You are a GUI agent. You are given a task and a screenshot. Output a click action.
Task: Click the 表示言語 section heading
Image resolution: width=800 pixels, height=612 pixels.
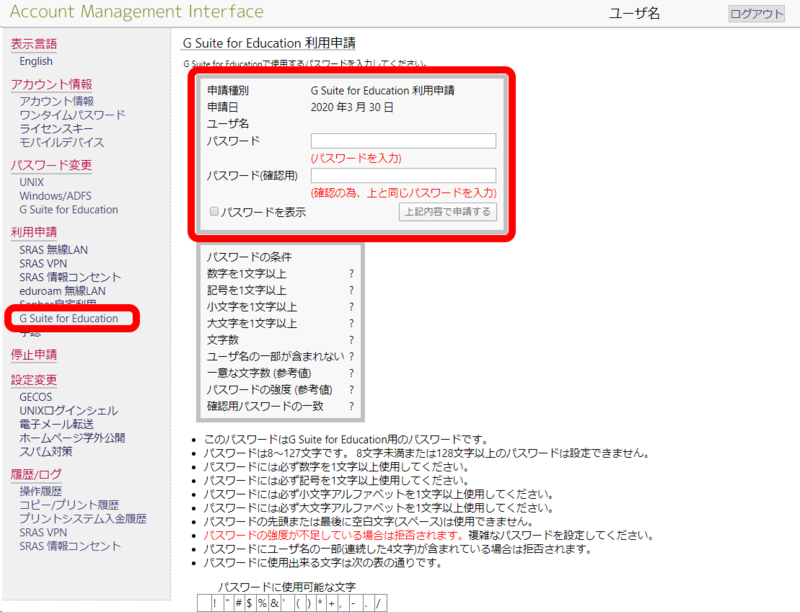(x=34, y=44)
